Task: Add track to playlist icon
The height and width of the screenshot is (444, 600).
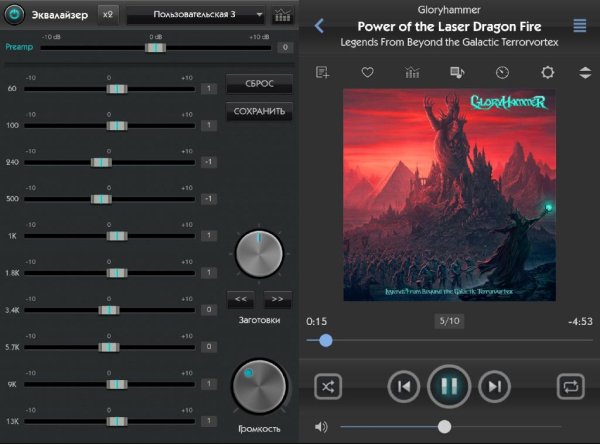Action: 322,72
